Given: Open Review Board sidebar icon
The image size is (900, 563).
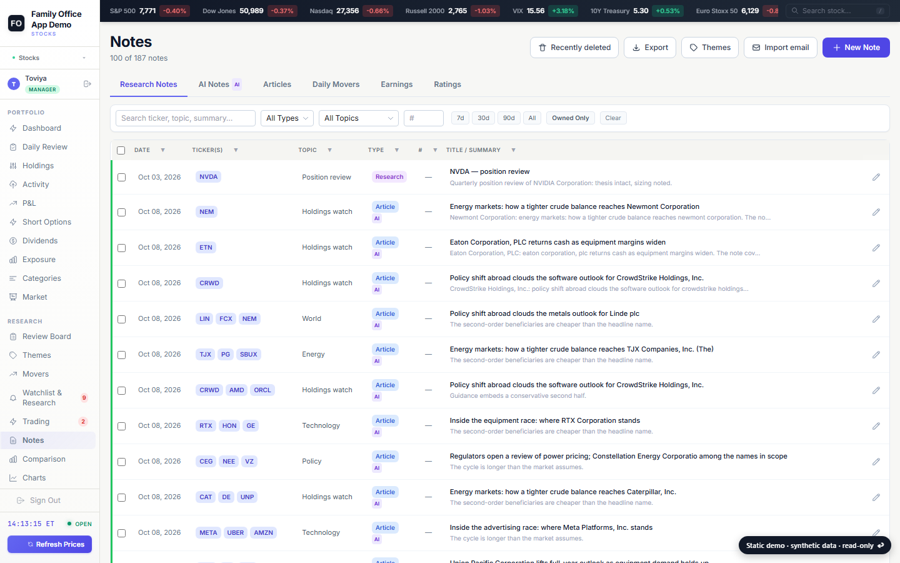Looking at the screenshot, I should pyautogui.click(x=13, y=336).
